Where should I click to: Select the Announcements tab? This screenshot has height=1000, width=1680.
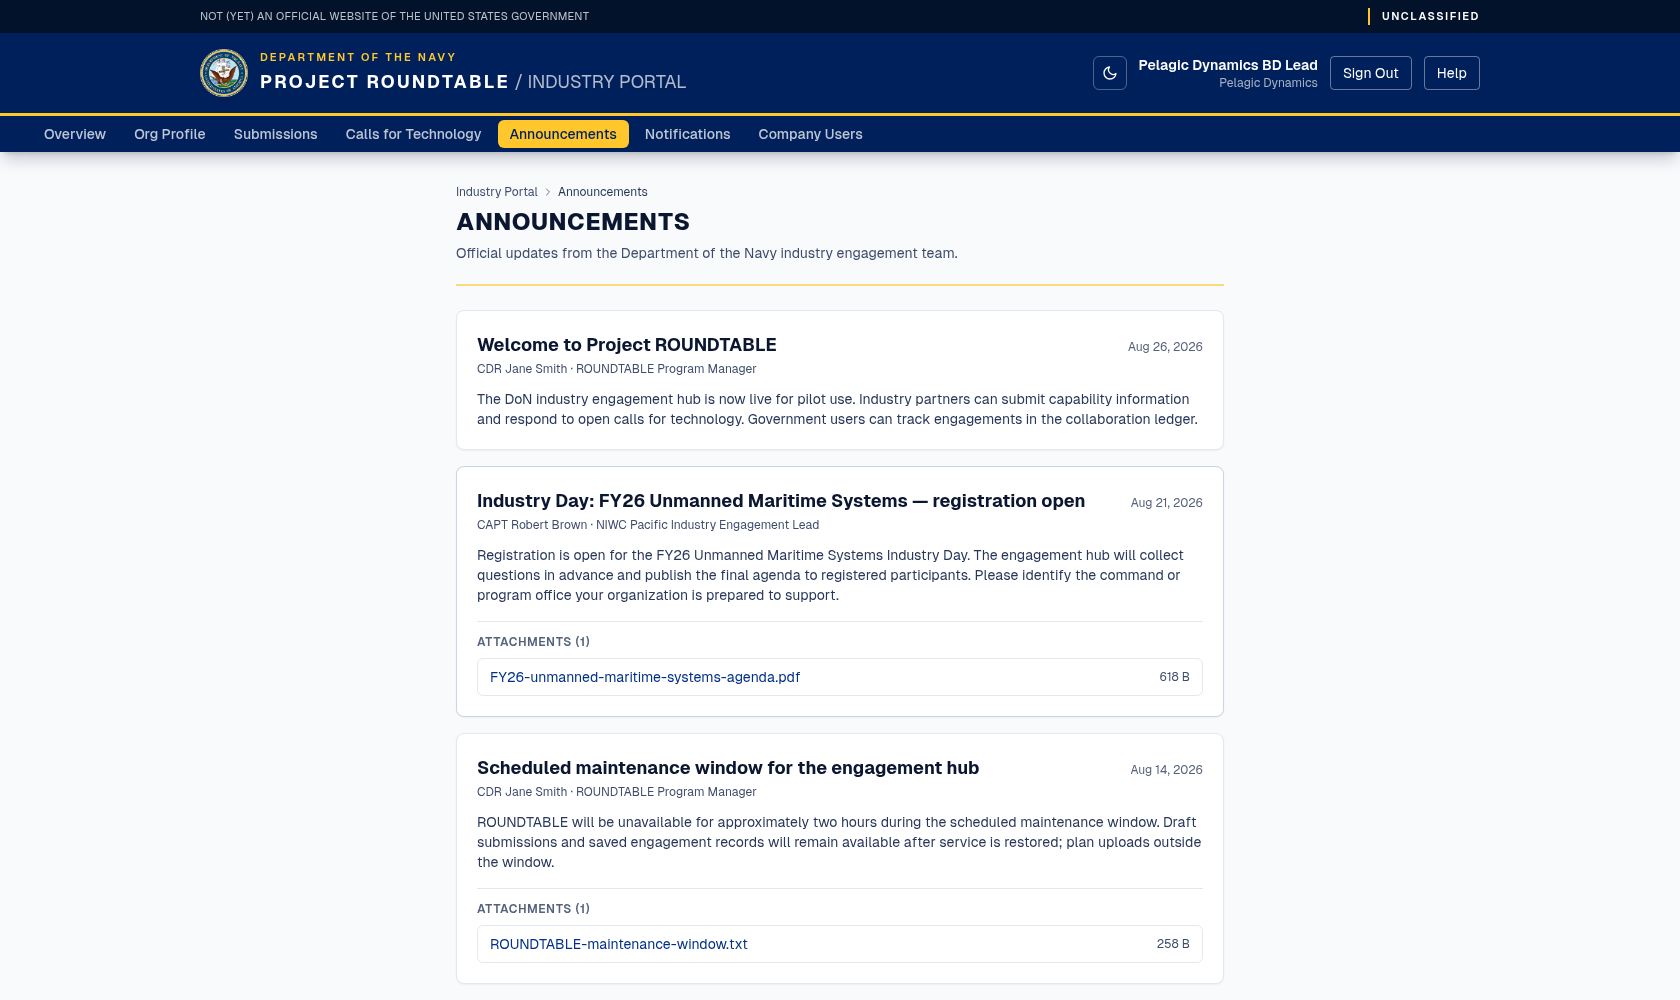(x=563, y=134)
